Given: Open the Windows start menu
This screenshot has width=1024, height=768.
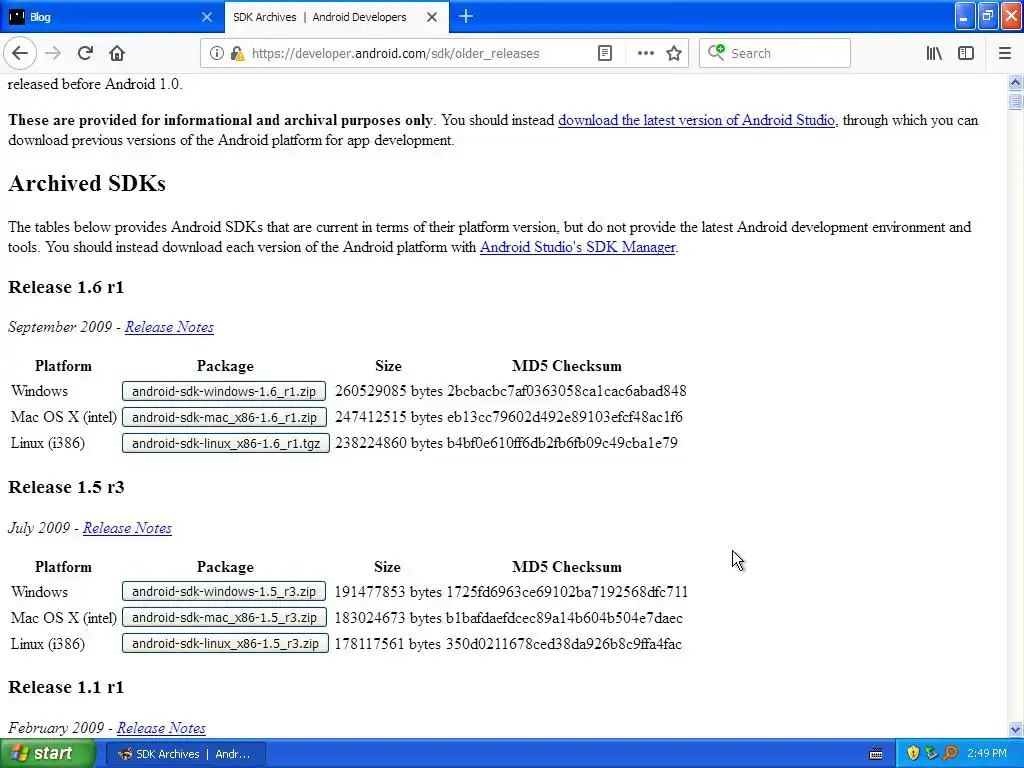Looking at the screenshot, I should 46,753.
